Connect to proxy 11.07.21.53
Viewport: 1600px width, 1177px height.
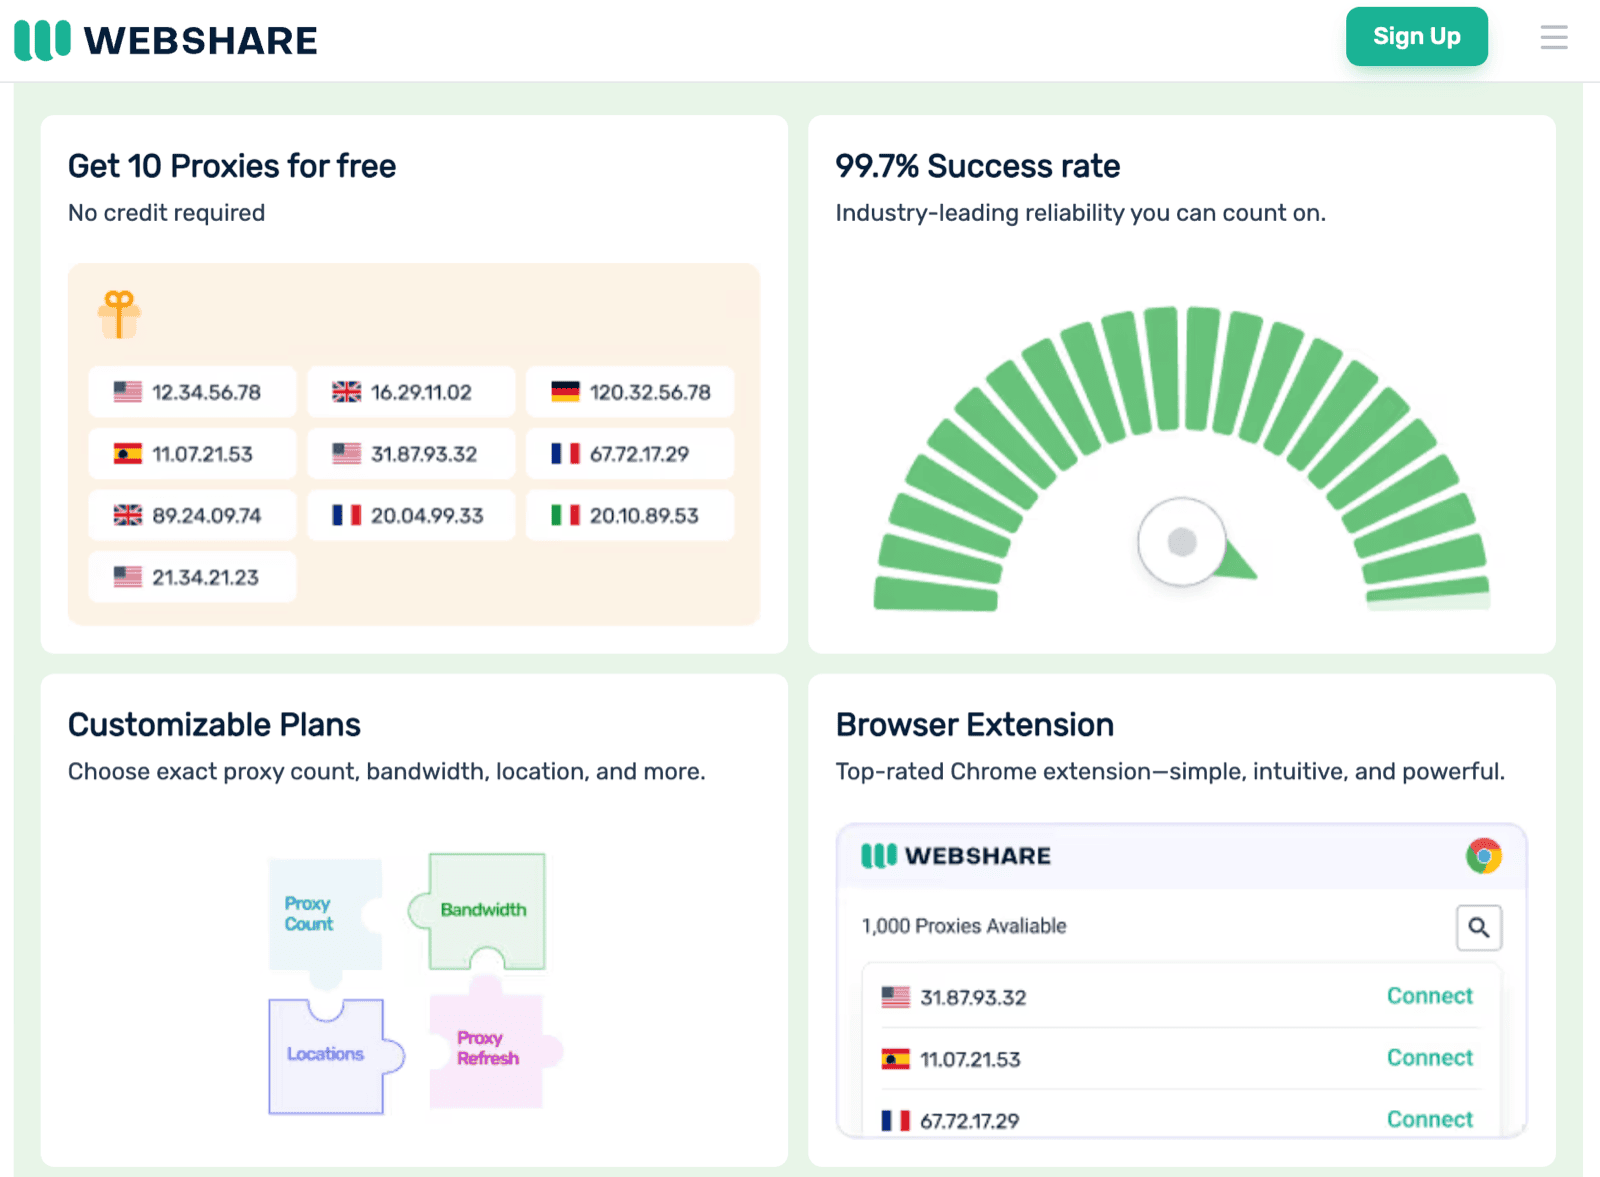pyautogui.click(x=1429, y=1058)
